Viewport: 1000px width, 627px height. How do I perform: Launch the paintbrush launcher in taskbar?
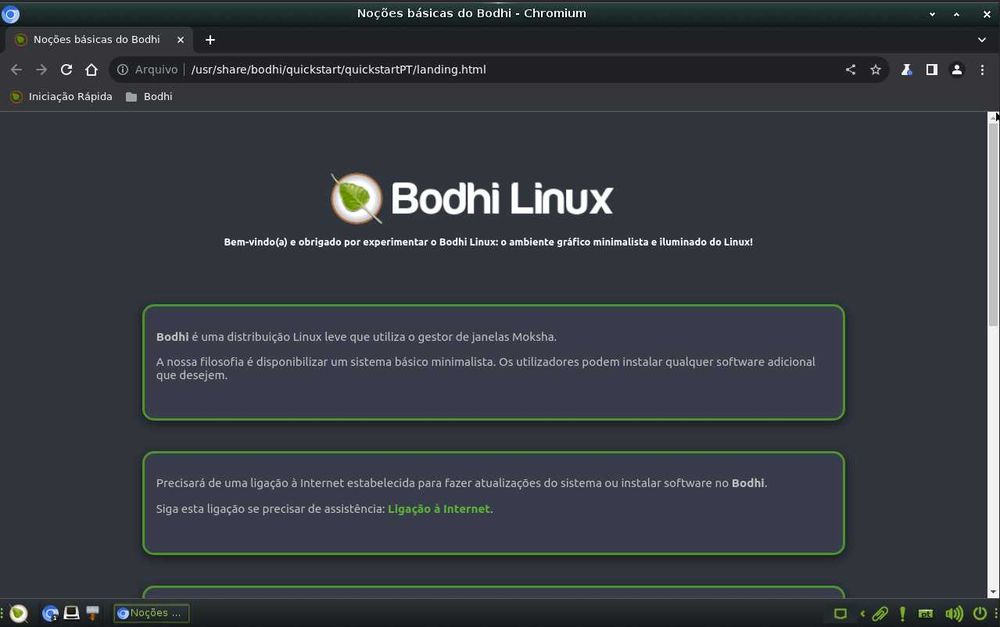pyautogui.click(x=92, y=613)
